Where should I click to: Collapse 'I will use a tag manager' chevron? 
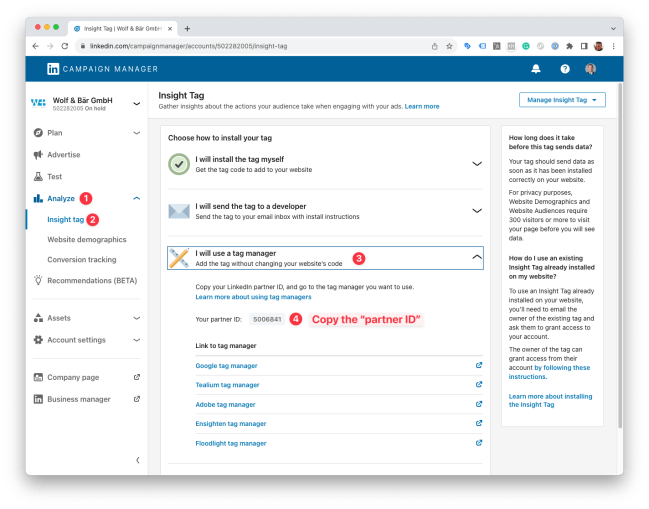point(477,257)
